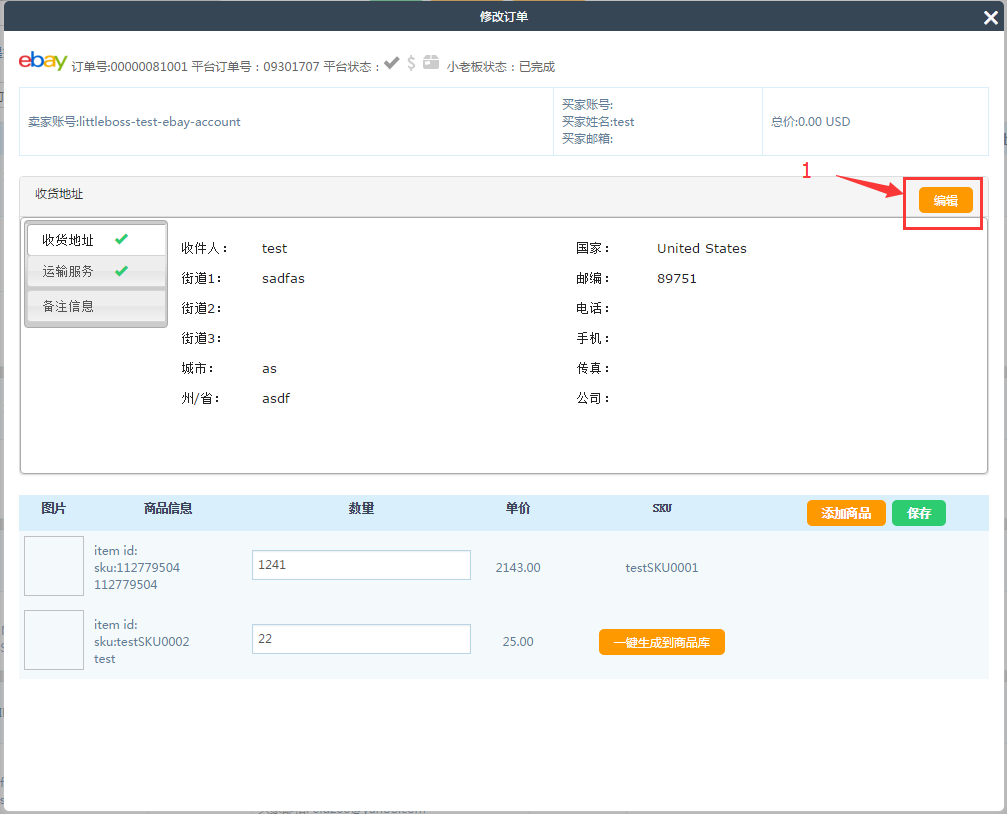1007x814 pixels.
Task: Focus the quantity field showing 22
Action: (360, 639)
